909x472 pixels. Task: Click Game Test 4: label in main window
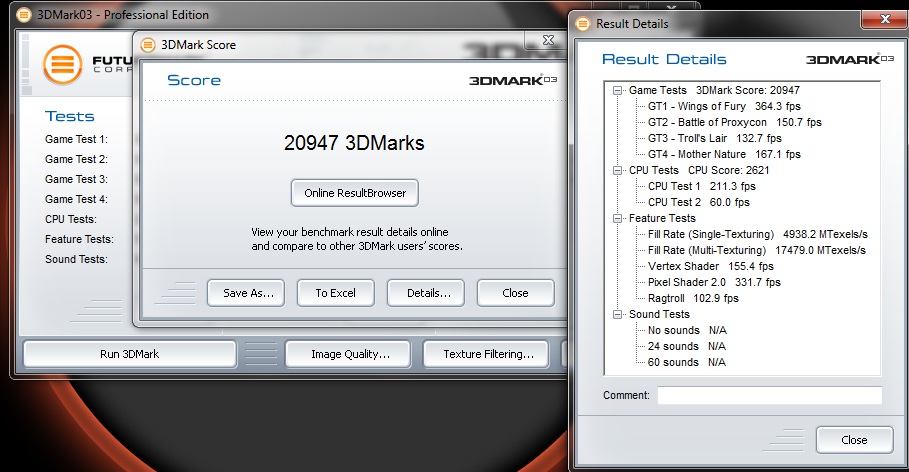[77, 199]
